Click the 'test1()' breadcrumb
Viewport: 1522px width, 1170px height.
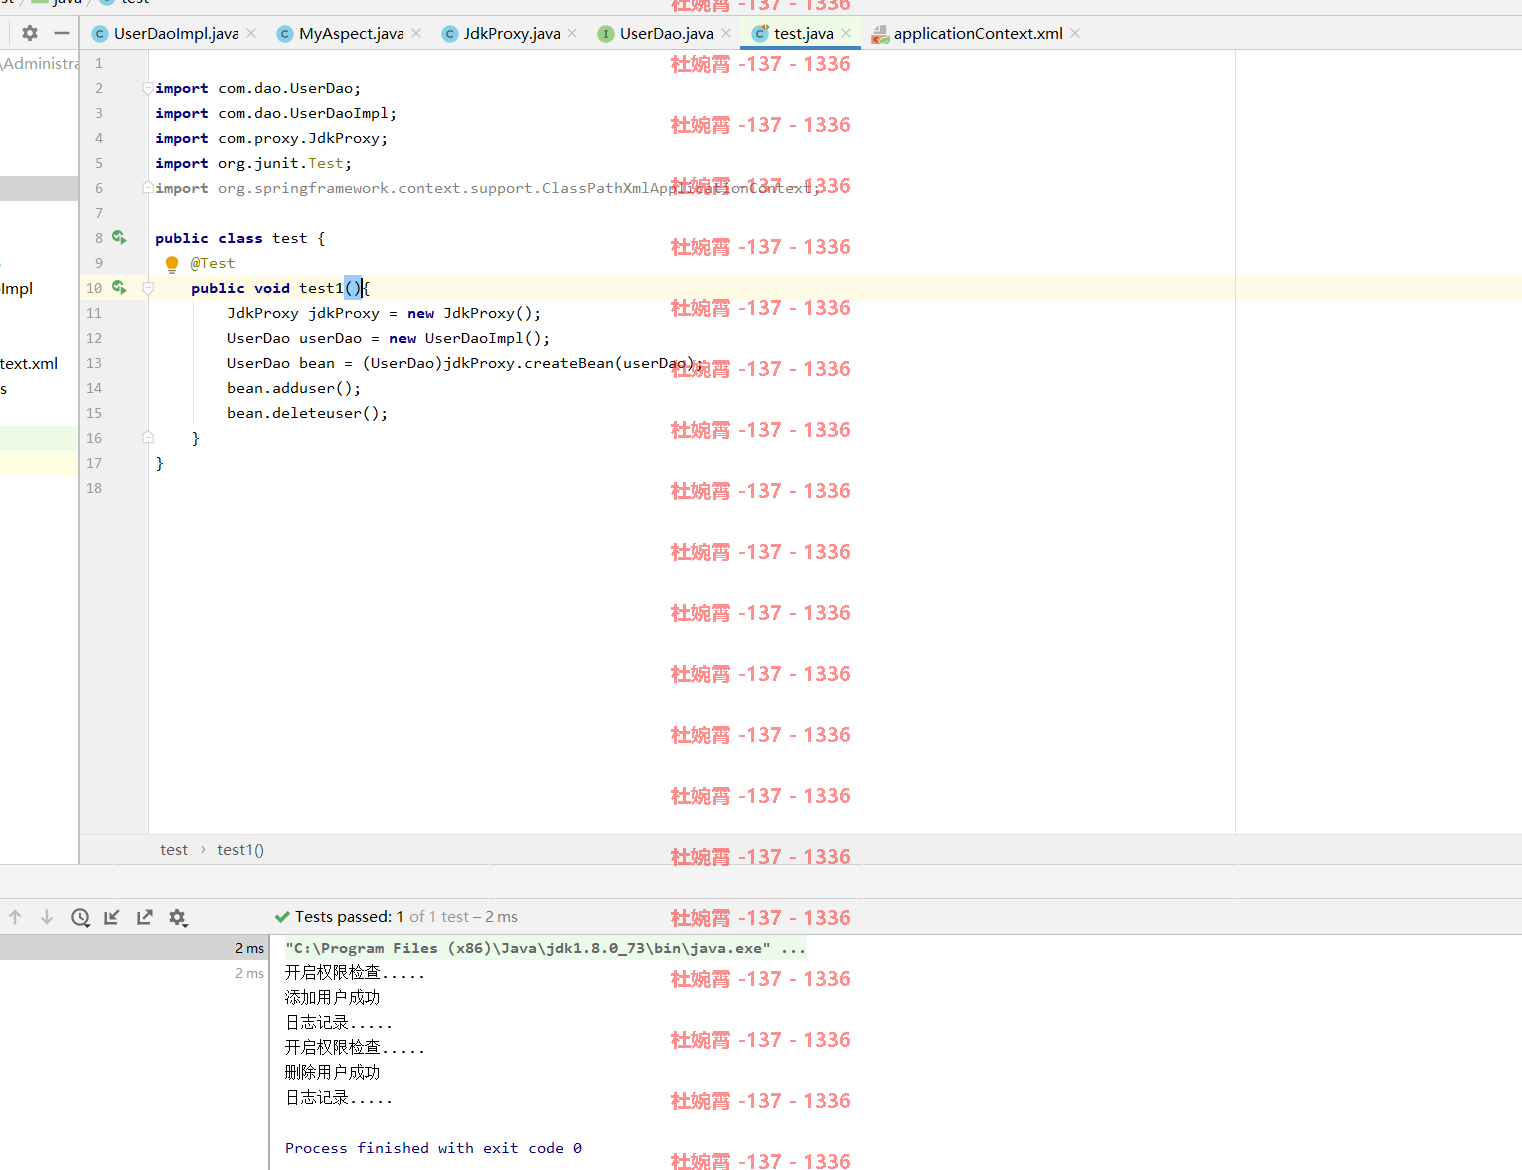click(x=240, y=850)
